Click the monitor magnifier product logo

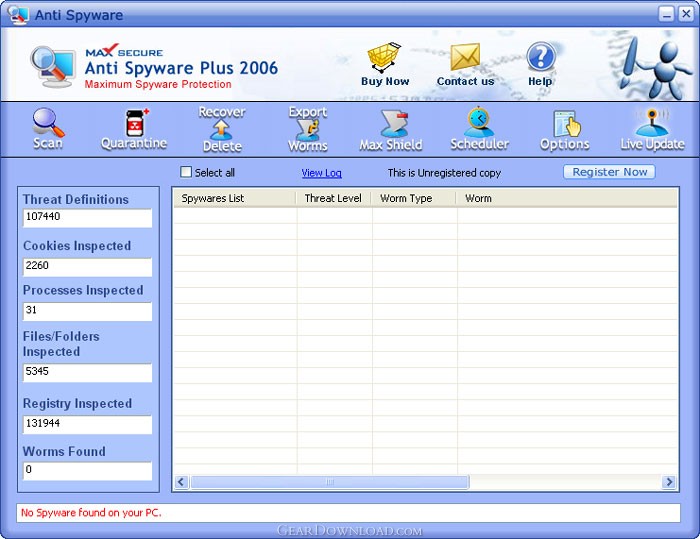[x=53, y=67]
